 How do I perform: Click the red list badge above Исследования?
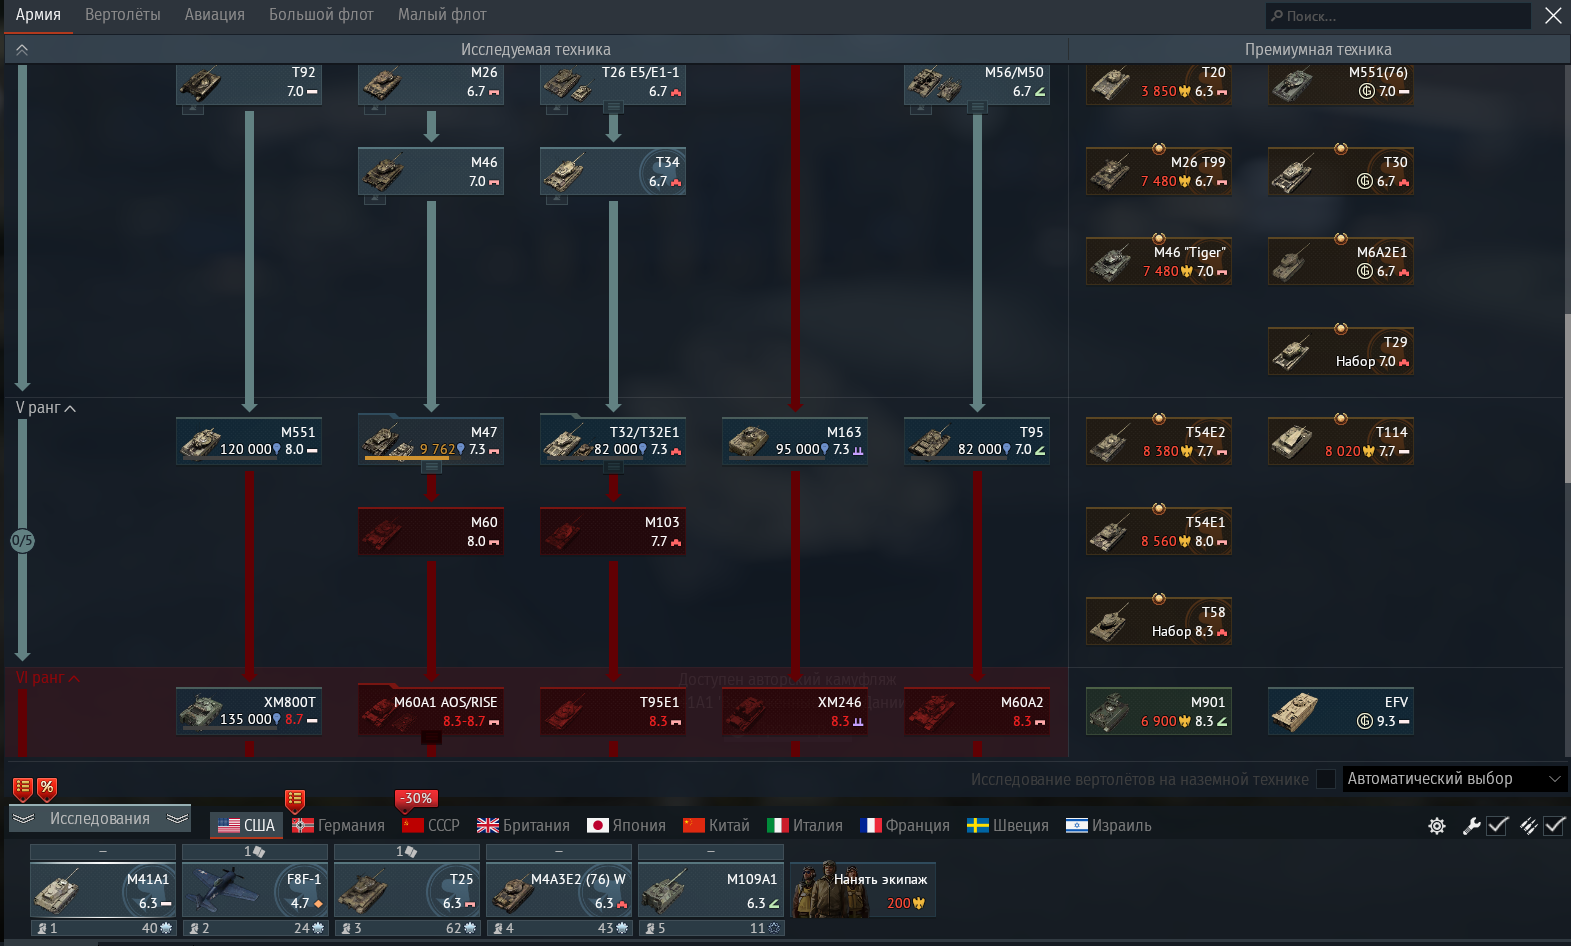click(x=22, y=787)
